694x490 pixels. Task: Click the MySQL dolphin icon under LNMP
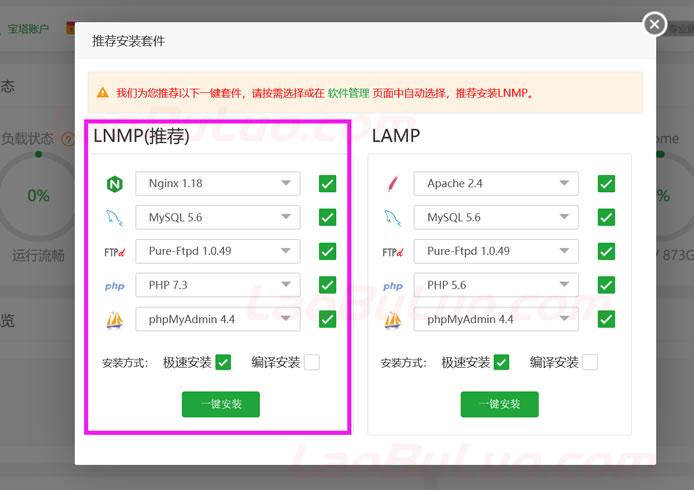point(114,218)
